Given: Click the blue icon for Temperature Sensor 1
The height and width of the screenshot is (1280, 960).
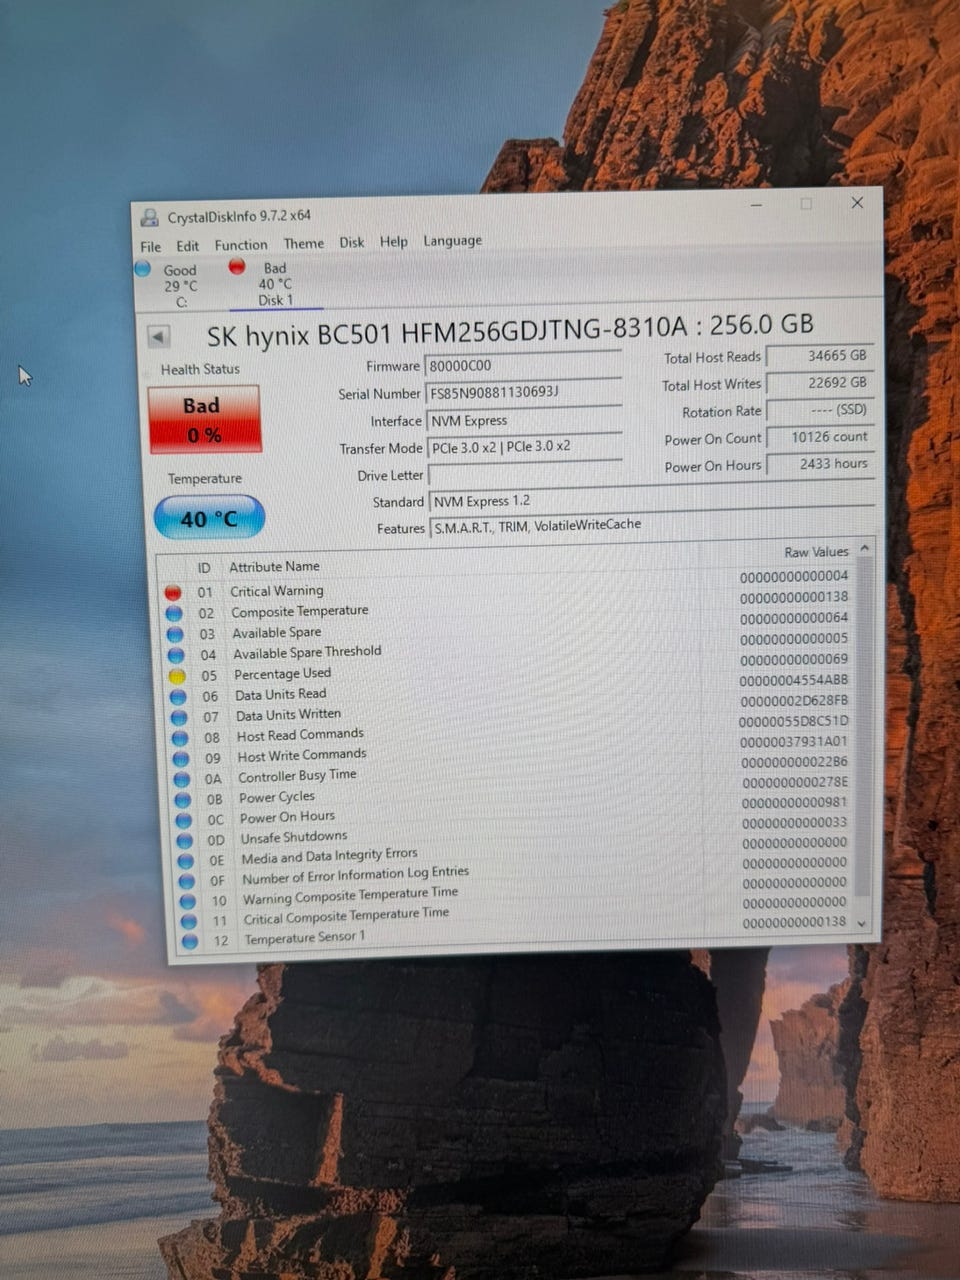Looking at the screenshot, I should pyautogui.click(x=190, y=942).
